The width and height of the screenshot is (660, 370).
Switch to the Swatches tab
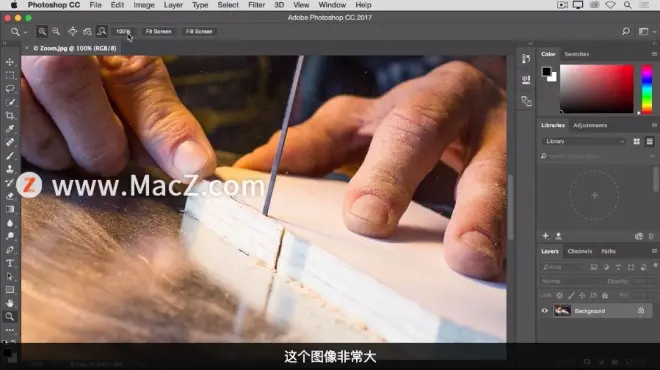pyautogui.click(x=576, y=54)
